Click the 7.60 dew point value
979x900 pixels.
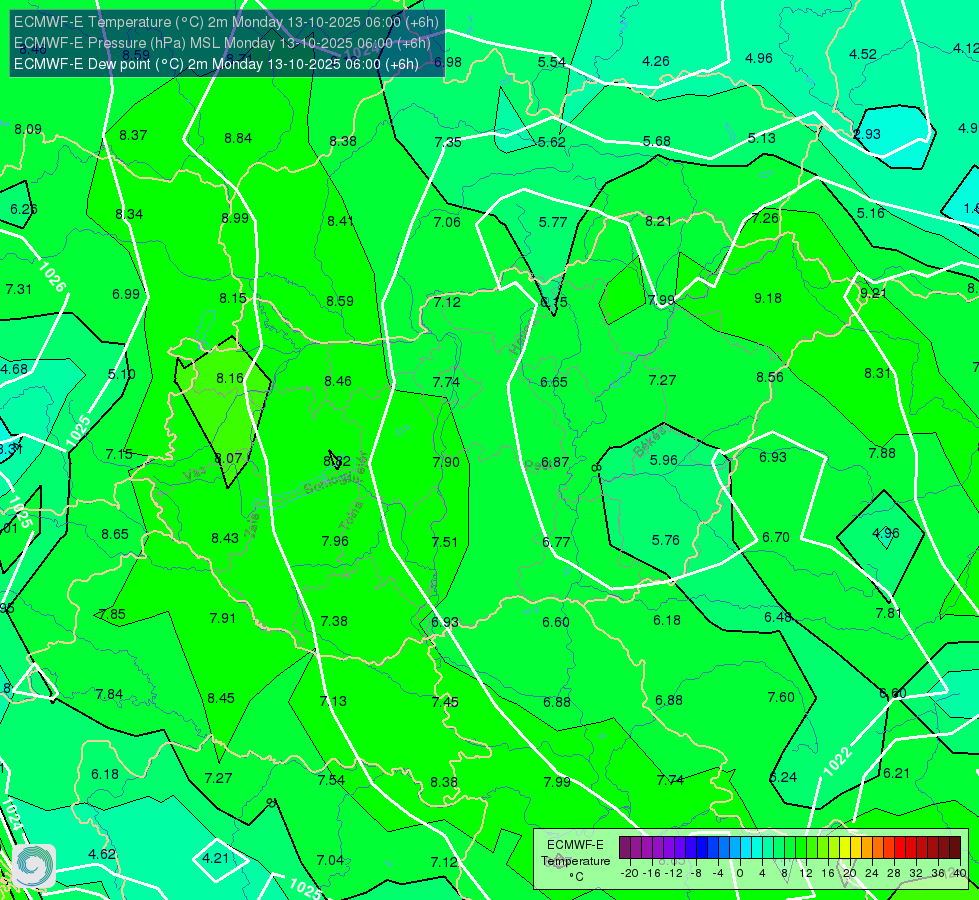coord(781,697)
